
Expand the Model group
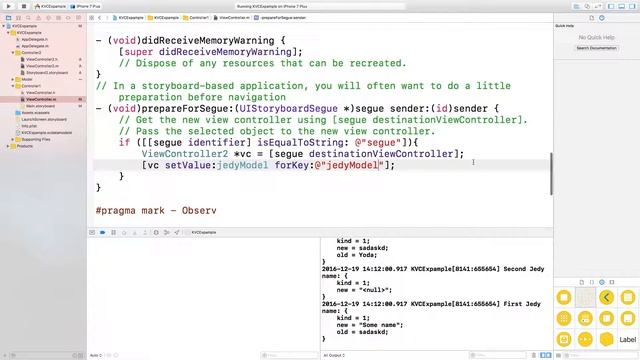13,79
